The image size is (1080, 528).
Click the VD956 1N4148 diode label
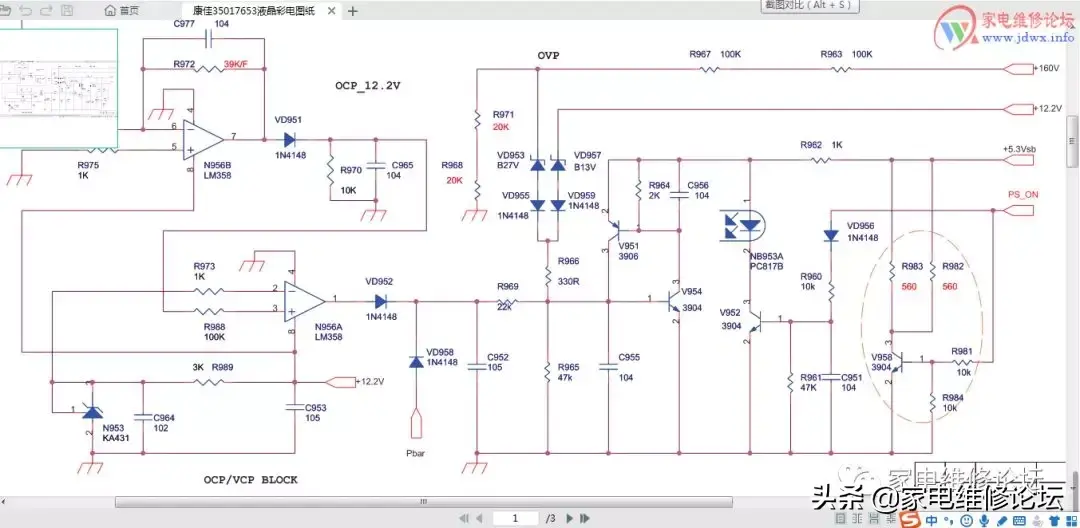[862, 231]
